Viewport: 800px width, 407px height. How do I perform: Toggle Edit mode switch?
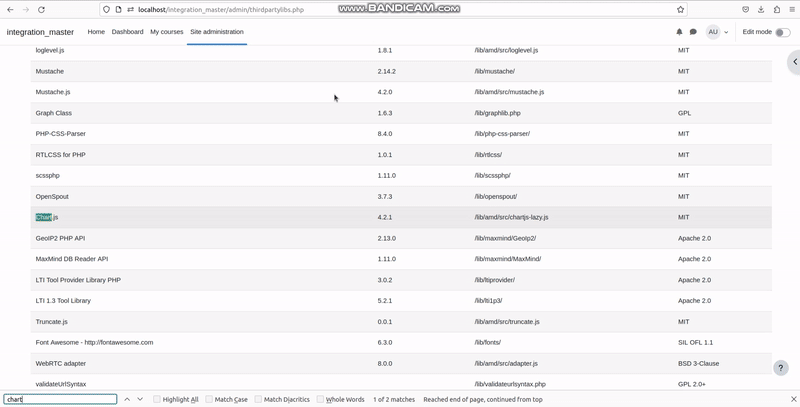point(783,32)
